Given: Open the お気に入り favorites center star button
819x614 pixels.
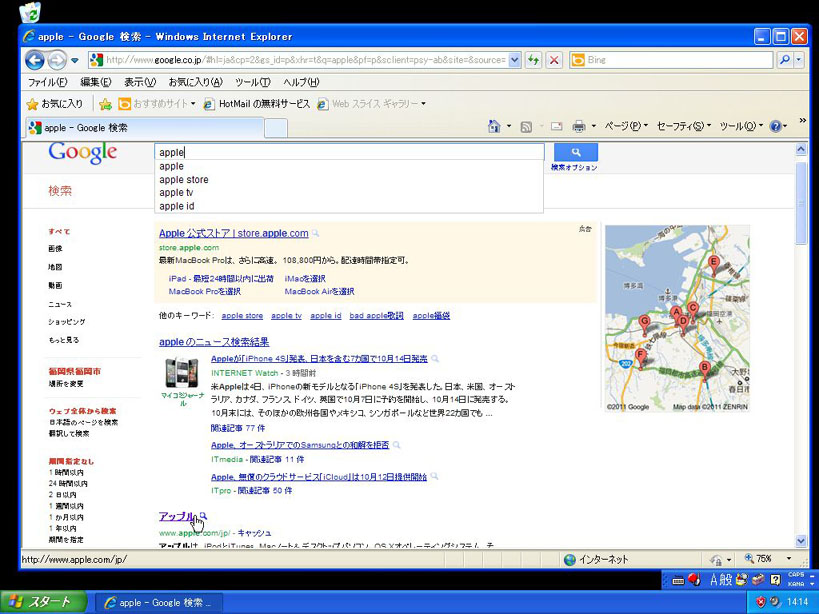Looking at the screenshot, I should point(55,104).
